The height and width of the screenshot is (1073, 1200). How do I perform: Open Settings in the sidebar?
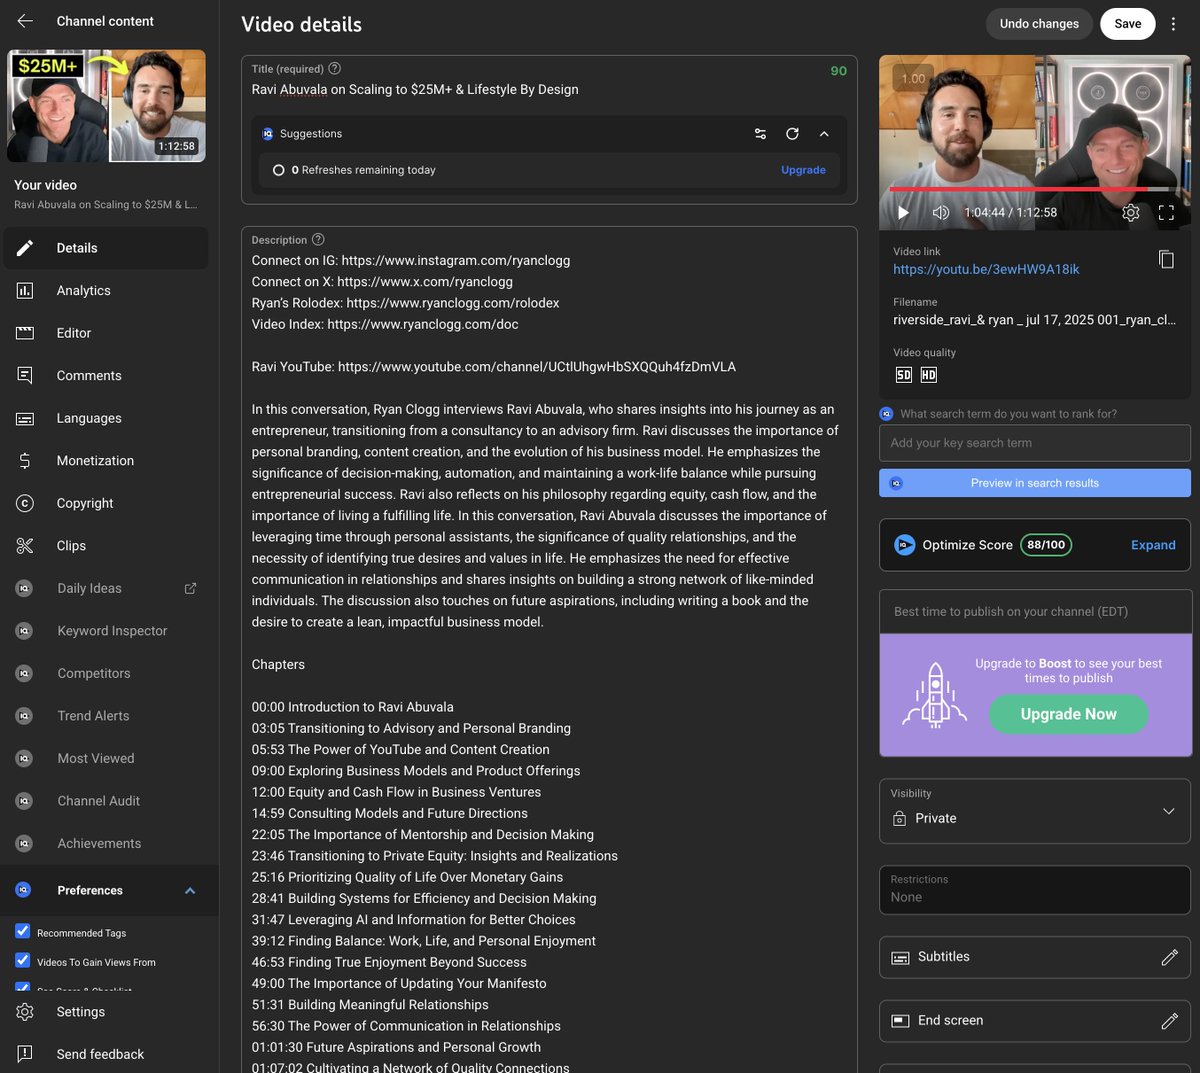point(106,1012)
